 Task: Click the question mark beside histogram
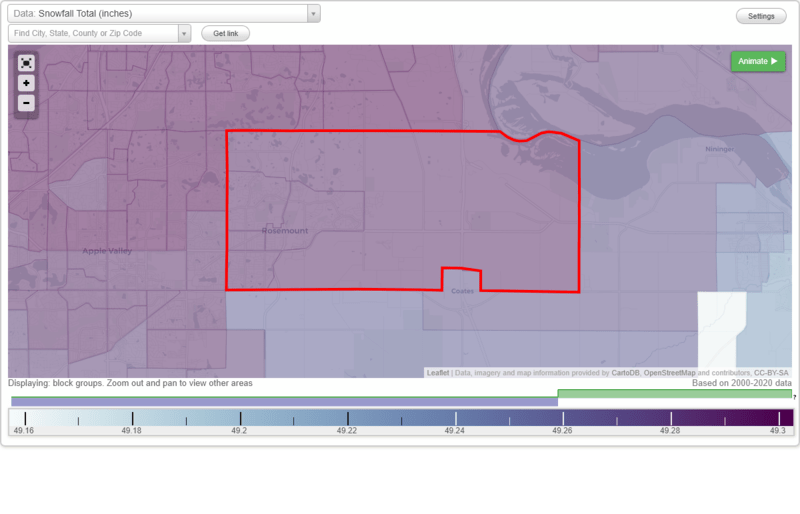point(794,397)
